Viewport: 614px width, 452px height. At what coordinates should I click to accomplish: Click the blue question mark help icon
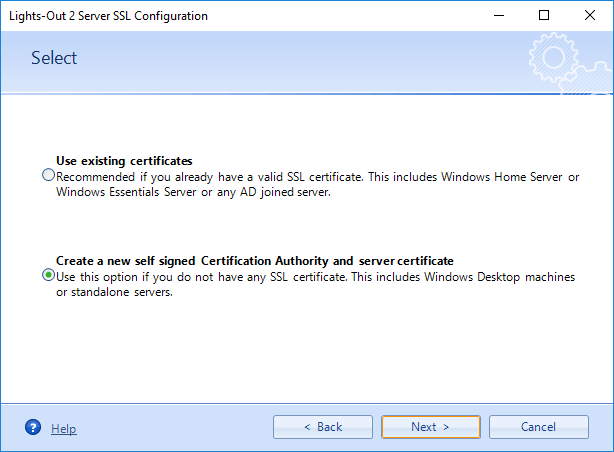(33, 427)
